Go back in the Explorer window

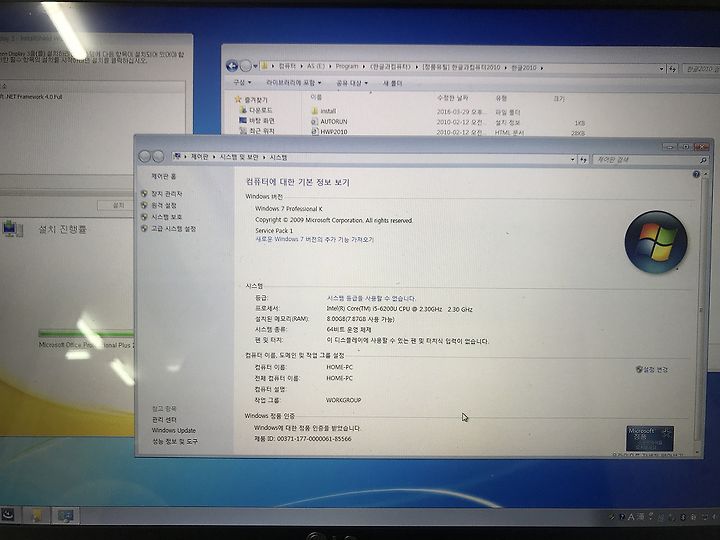click(x=232, y=66)
